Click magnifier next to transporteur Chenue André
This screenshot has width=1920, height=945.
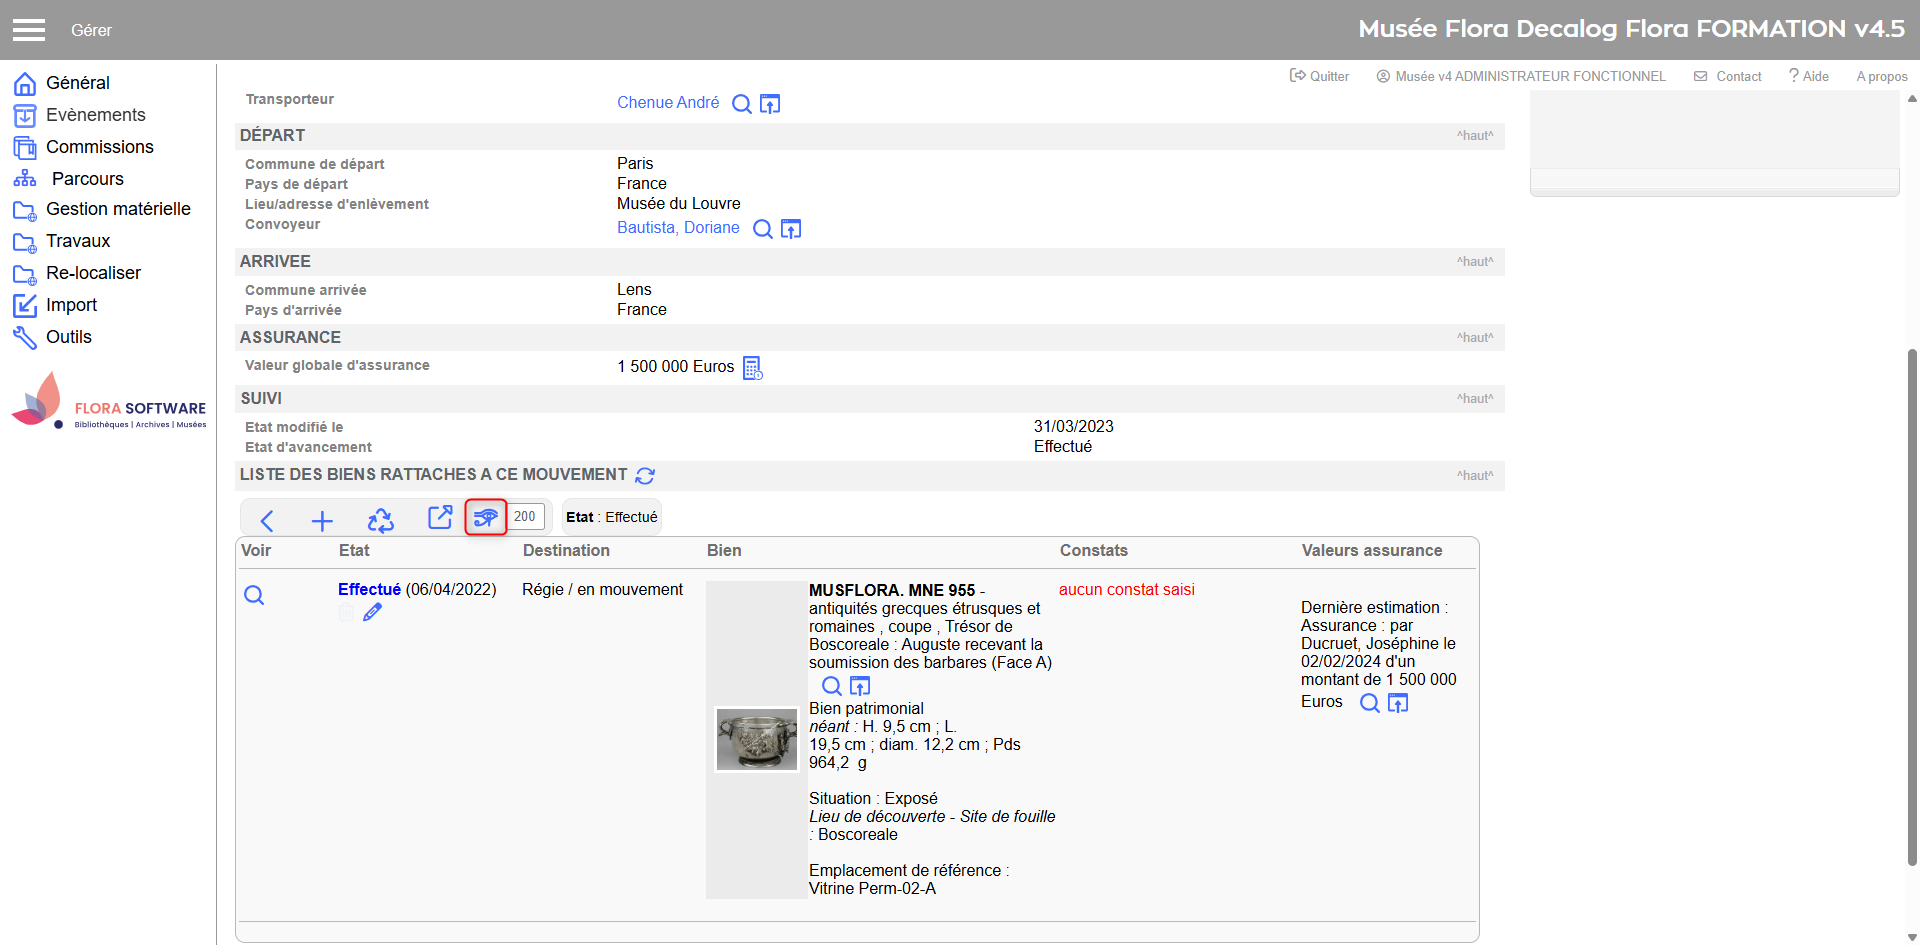click(741, 104)
